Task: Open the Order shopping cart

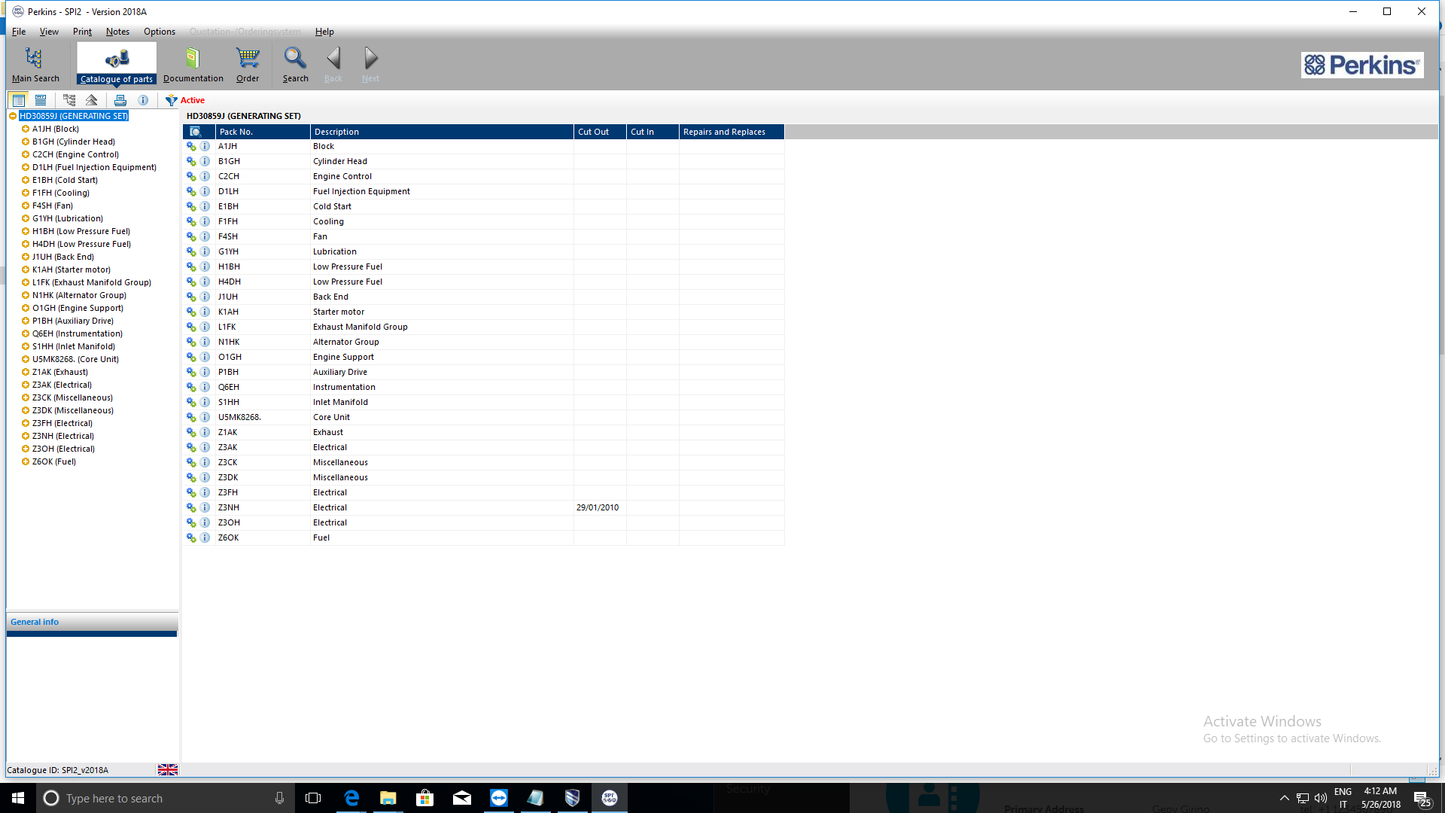Action: coord(247,64)
